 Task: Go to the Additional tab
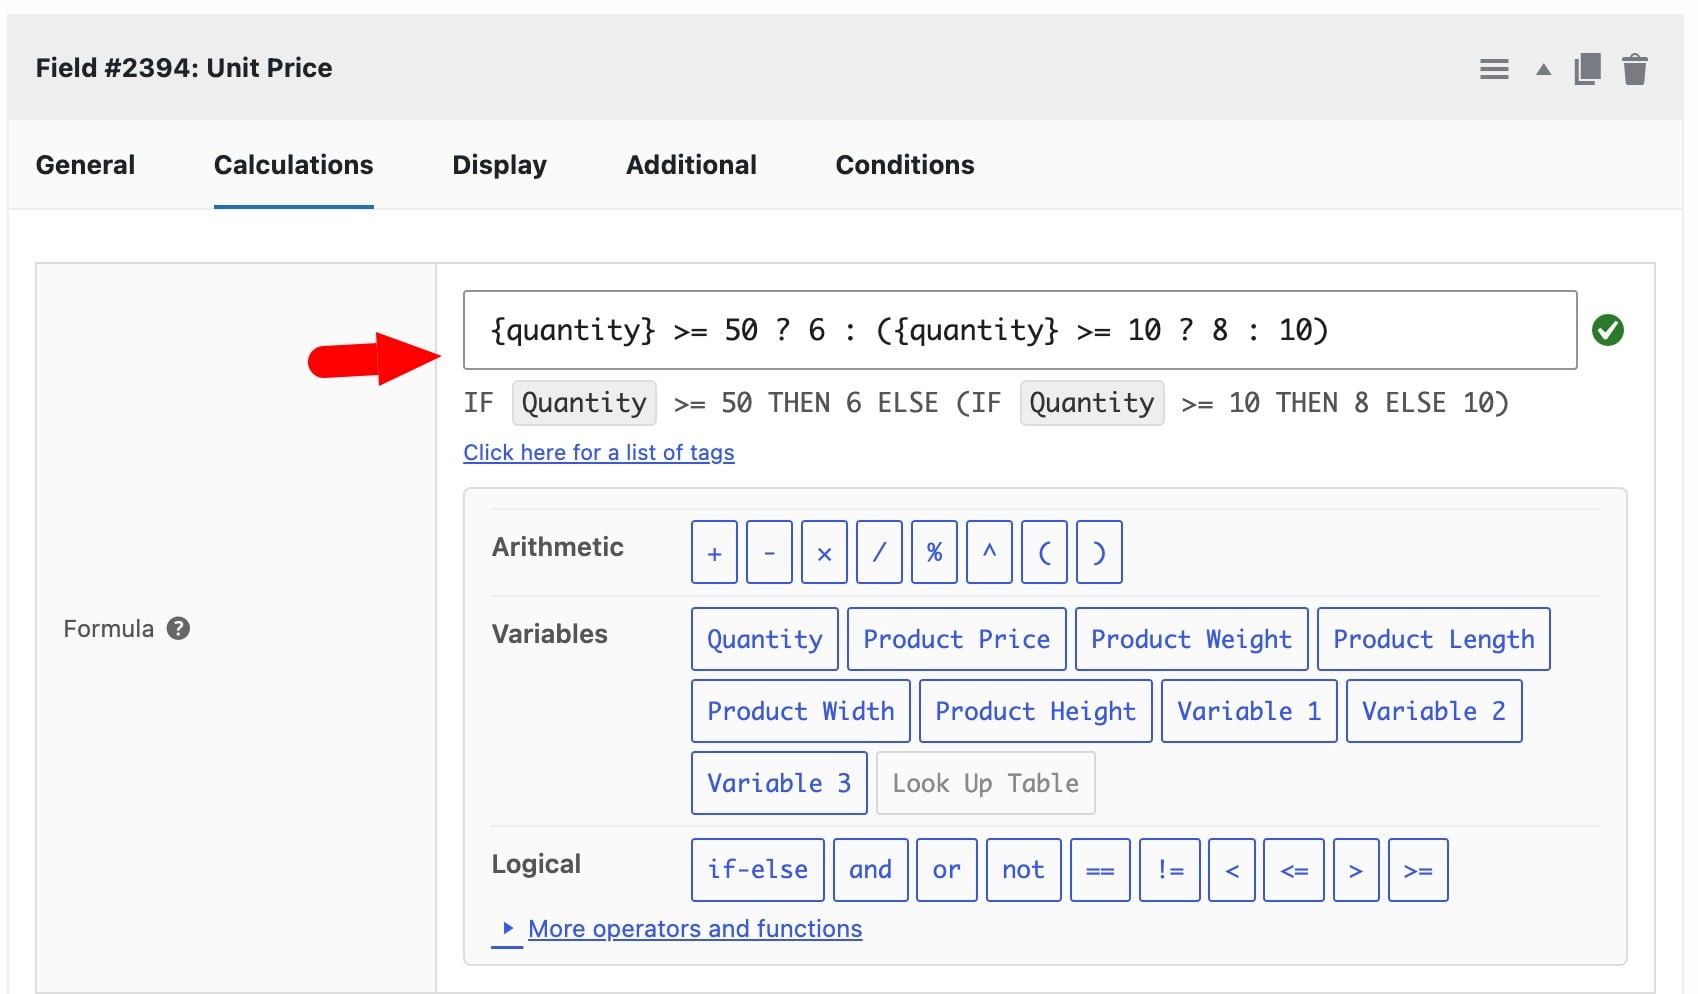pos(691,165)
